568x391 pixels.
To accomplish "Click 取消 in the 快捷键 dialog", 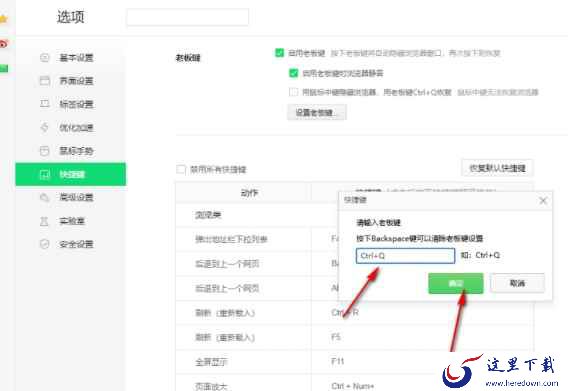I will tap(517, 283).
